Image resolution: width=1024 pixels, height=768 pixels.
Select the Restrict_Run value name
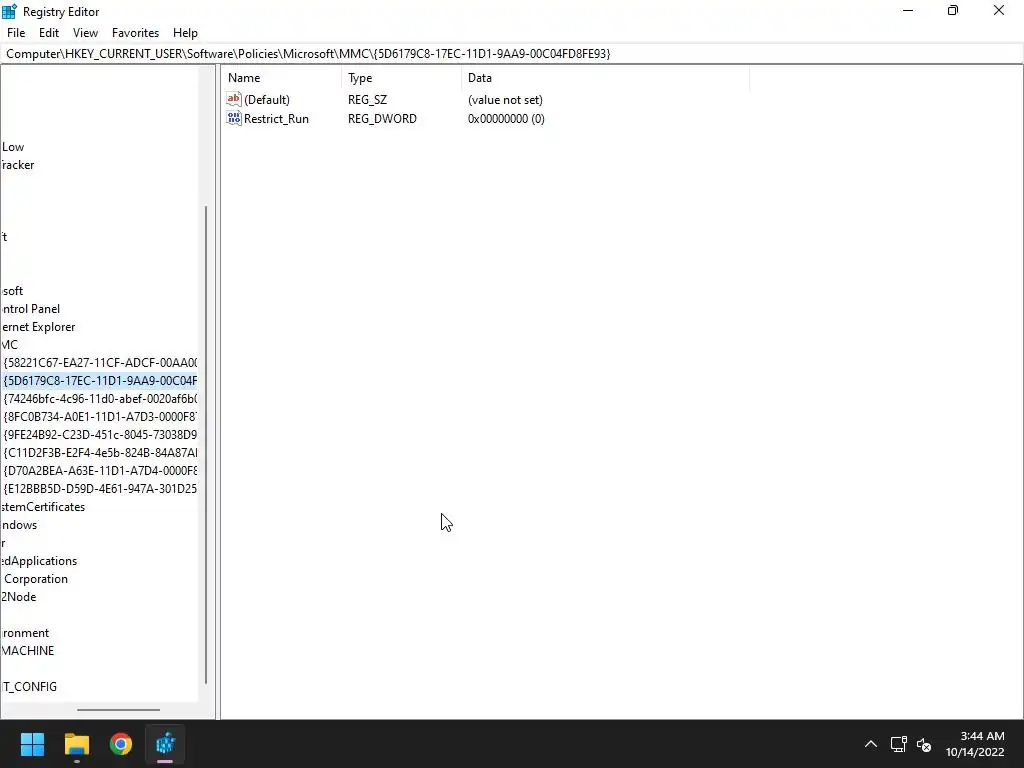point(276,119)
